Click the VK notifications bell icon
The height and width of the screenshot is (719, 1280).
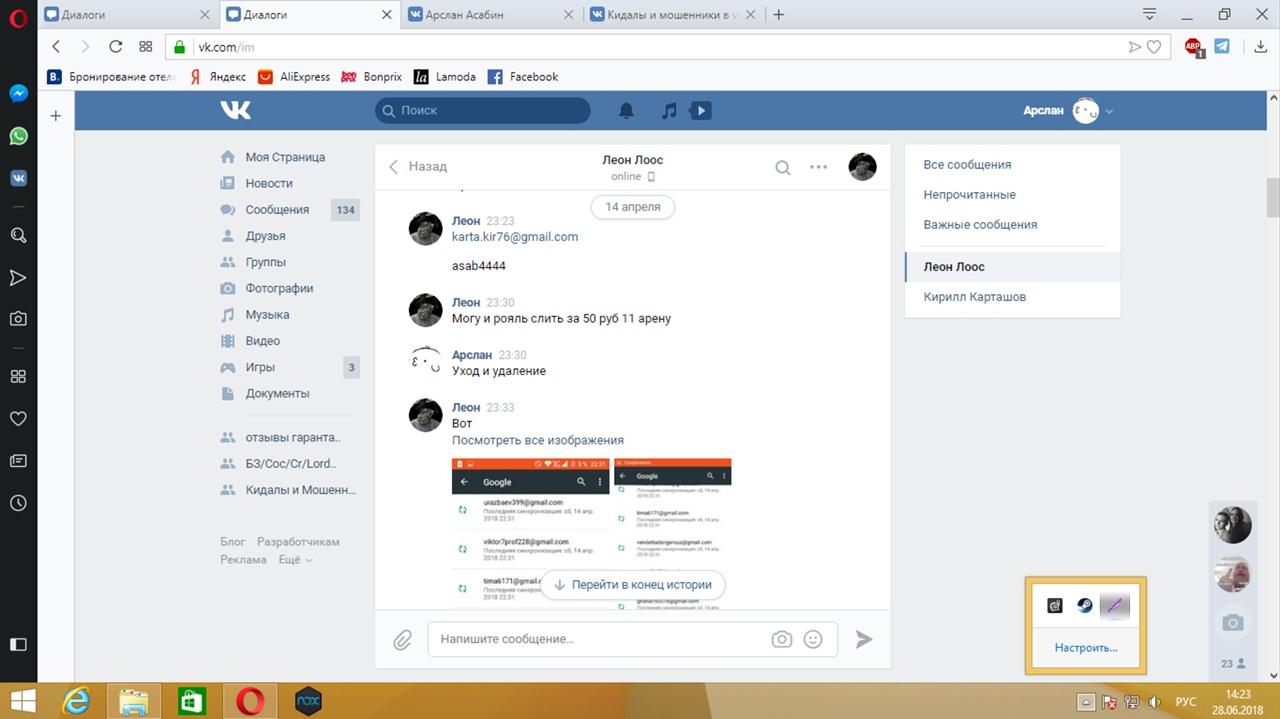click(x=626, y=111)
